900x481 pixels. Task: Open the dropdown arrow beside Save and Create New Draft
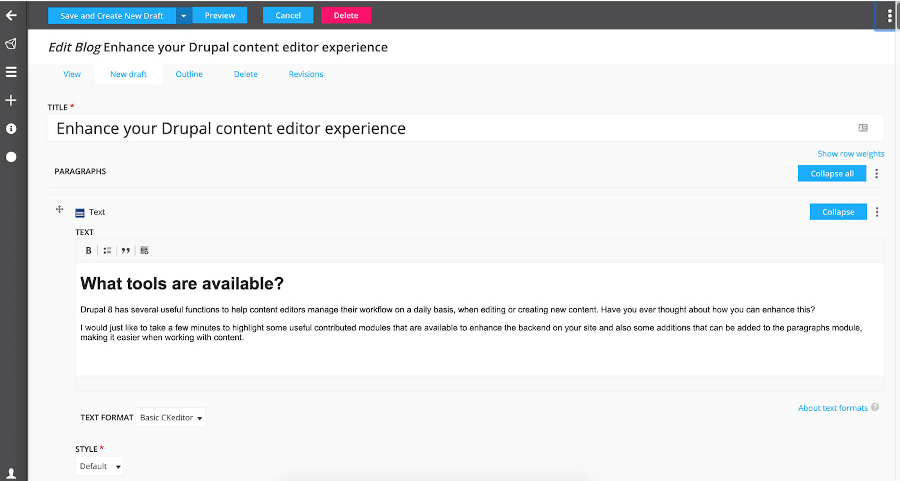pyautogui.click(x=184, y=16)
